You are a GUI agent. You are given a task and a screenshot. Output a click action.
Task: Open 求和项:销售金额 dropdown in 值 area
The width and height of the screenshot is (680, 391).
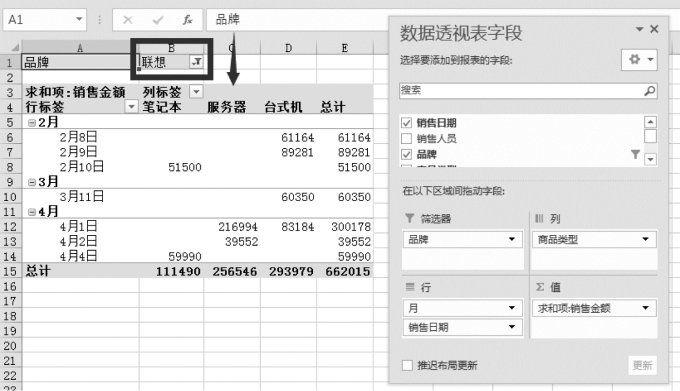tap(645, 308)
